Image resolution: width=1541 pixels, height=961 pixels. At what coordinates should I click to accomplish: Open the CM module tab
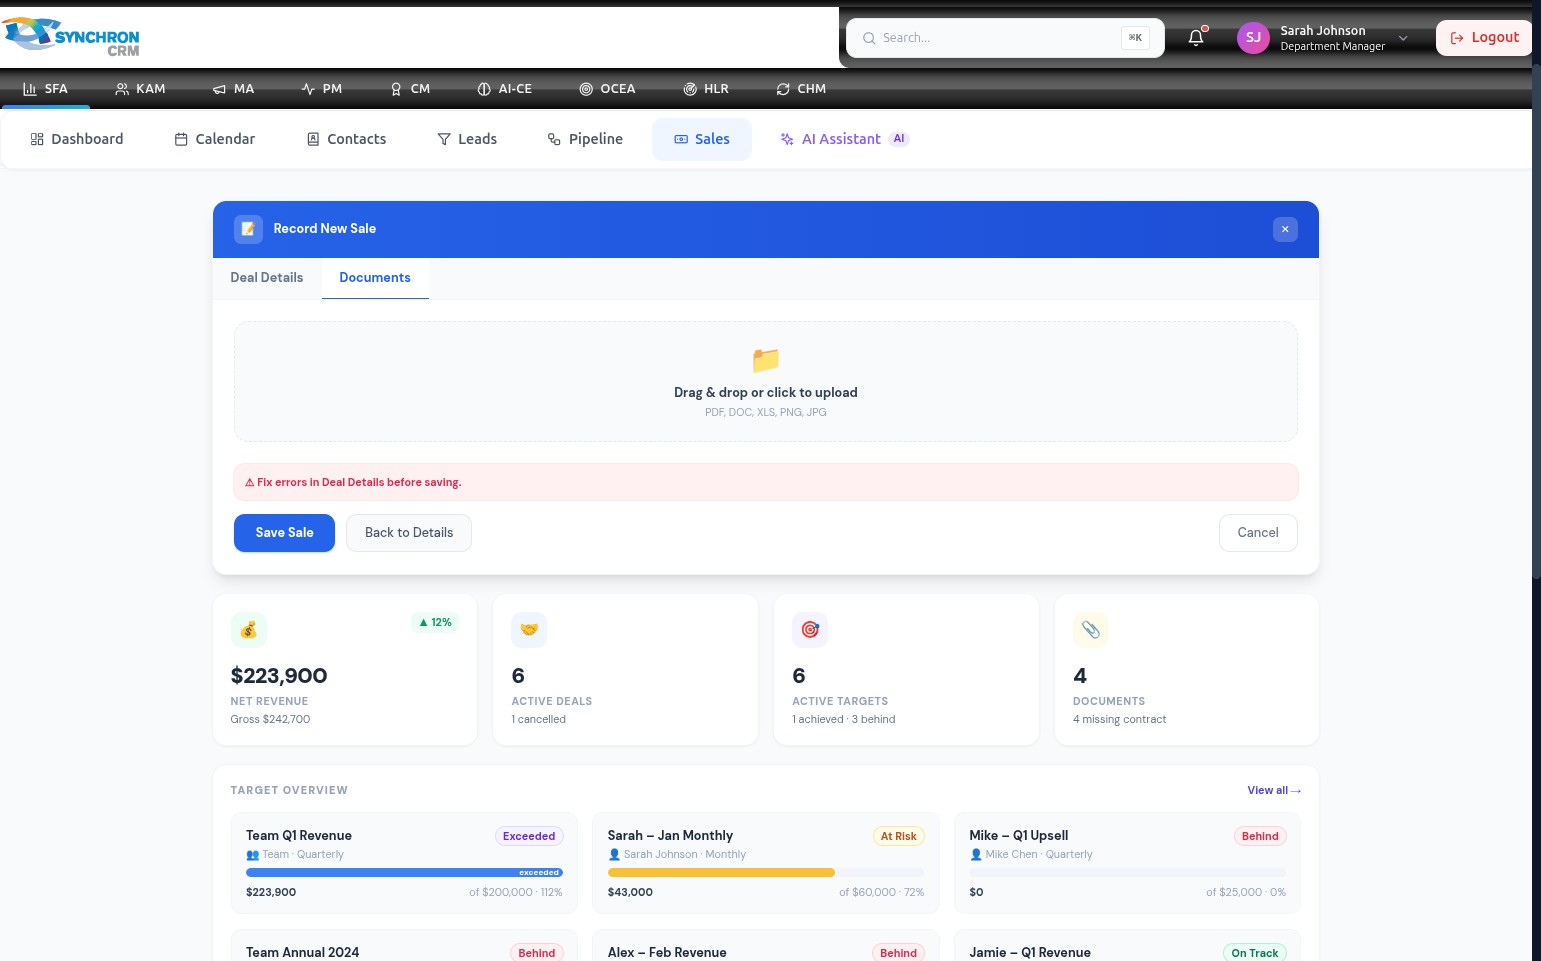[410, 89]
